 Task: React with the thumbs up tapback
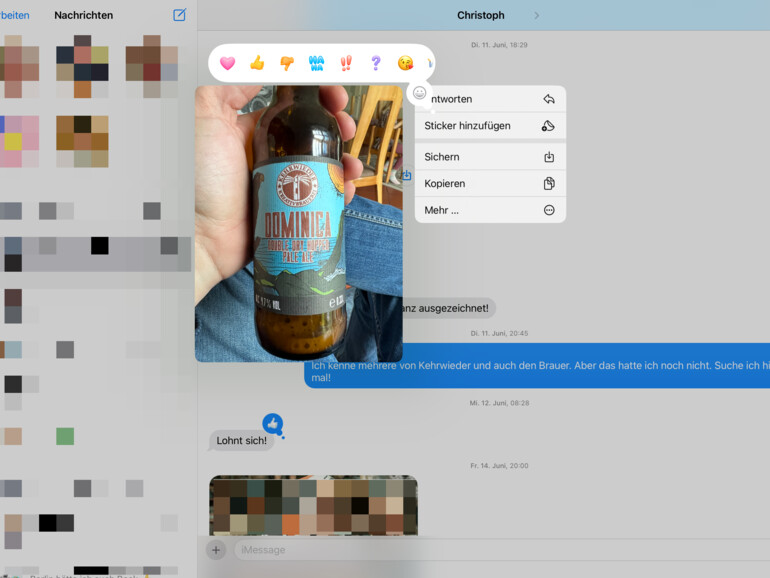(257, 63)
